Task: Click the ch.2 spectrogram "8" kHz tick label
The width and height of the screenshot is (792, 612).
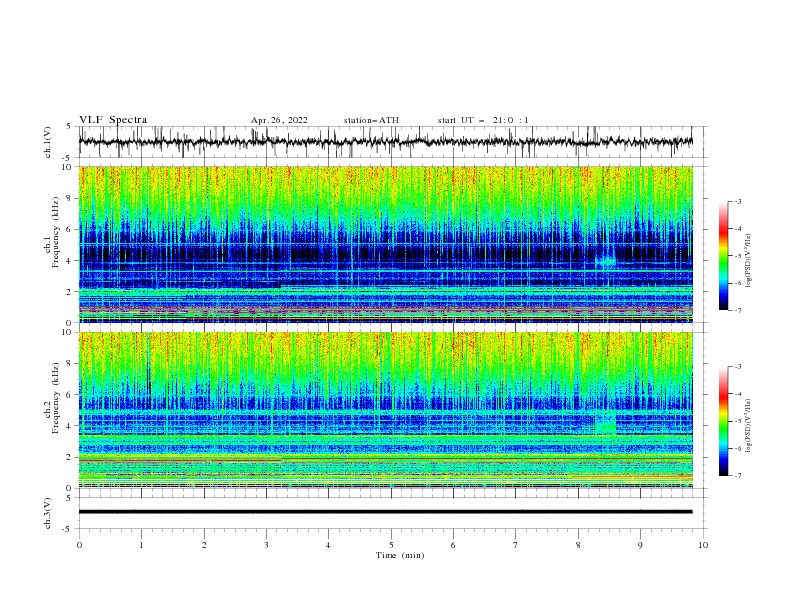Action: point(70,364)
